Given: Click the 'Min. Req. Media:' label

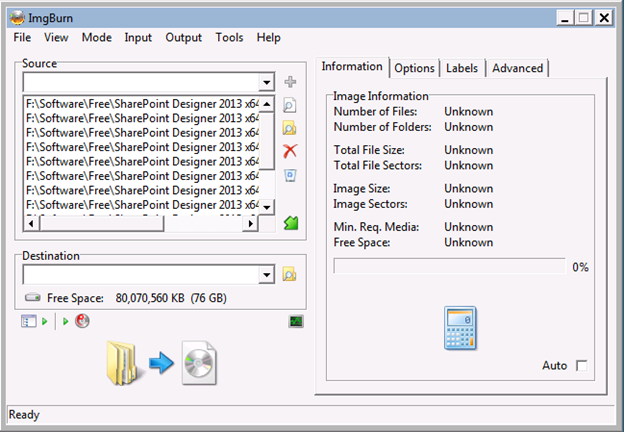Looking at the screenshot, I should coord(376,227).
